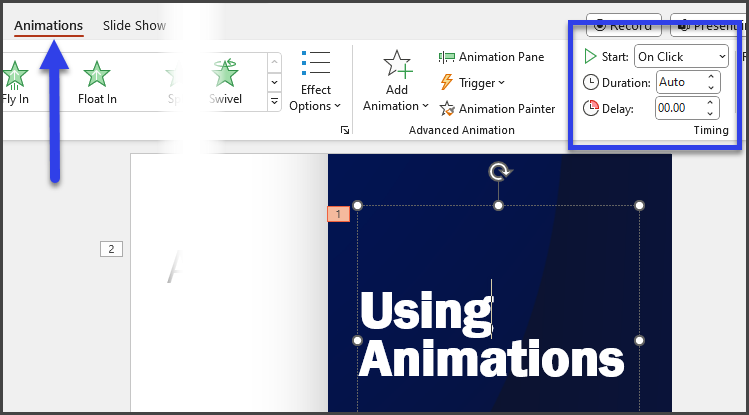Show the previous row of the animation gallery
749x415 pixels.
tap(274, 63)
